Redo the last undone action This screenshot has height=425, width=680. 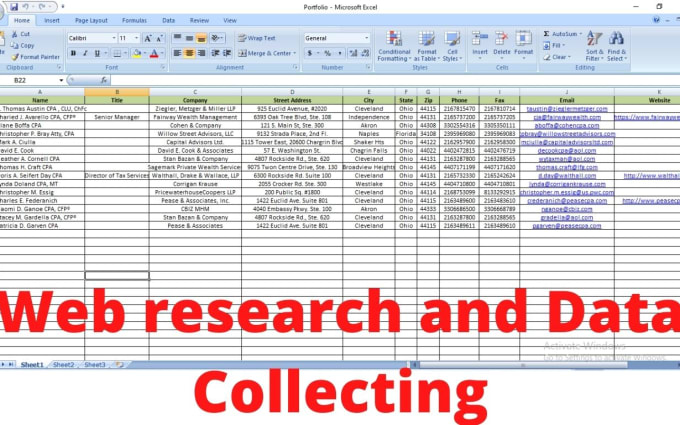tap(42, 7)
